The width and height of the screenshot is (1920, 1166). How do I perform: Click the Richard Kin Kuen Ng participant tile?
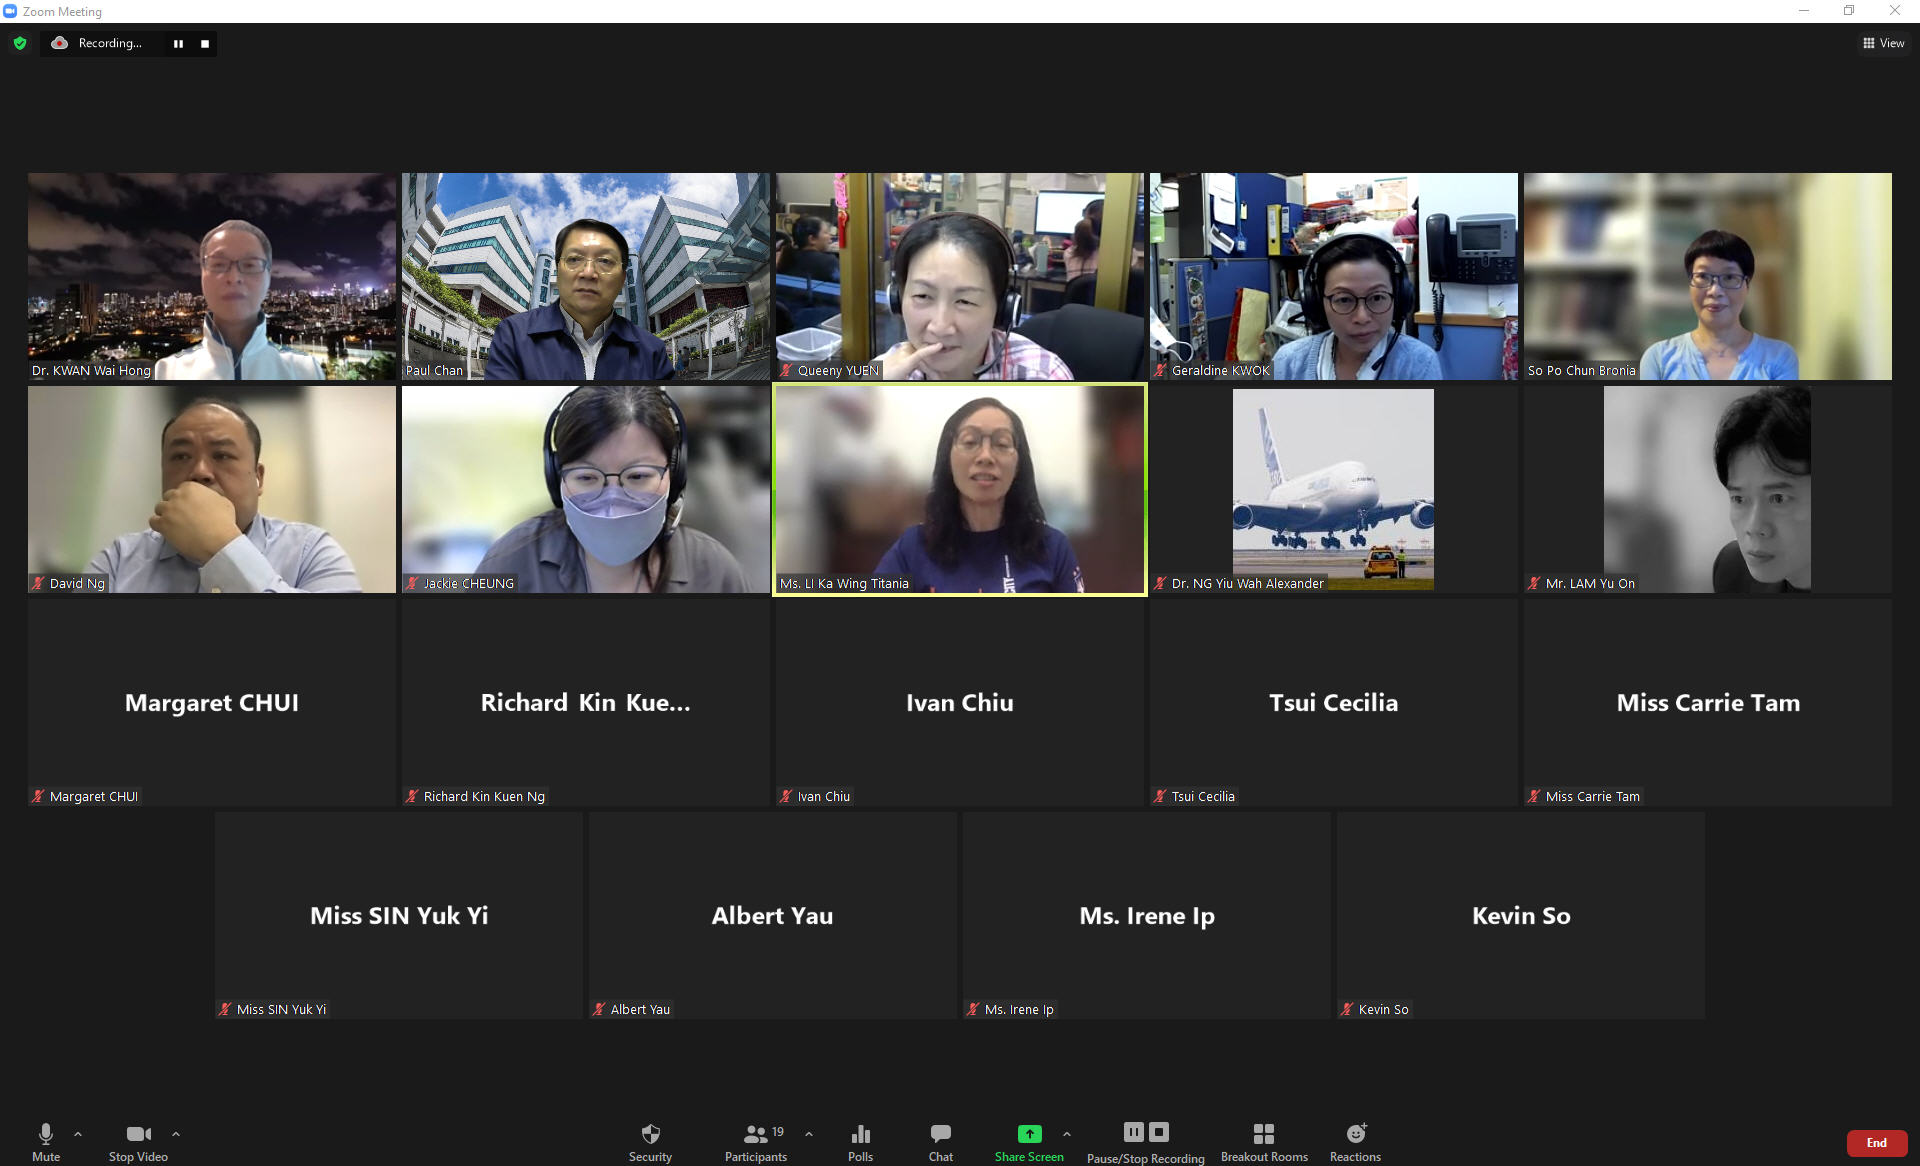586,702
